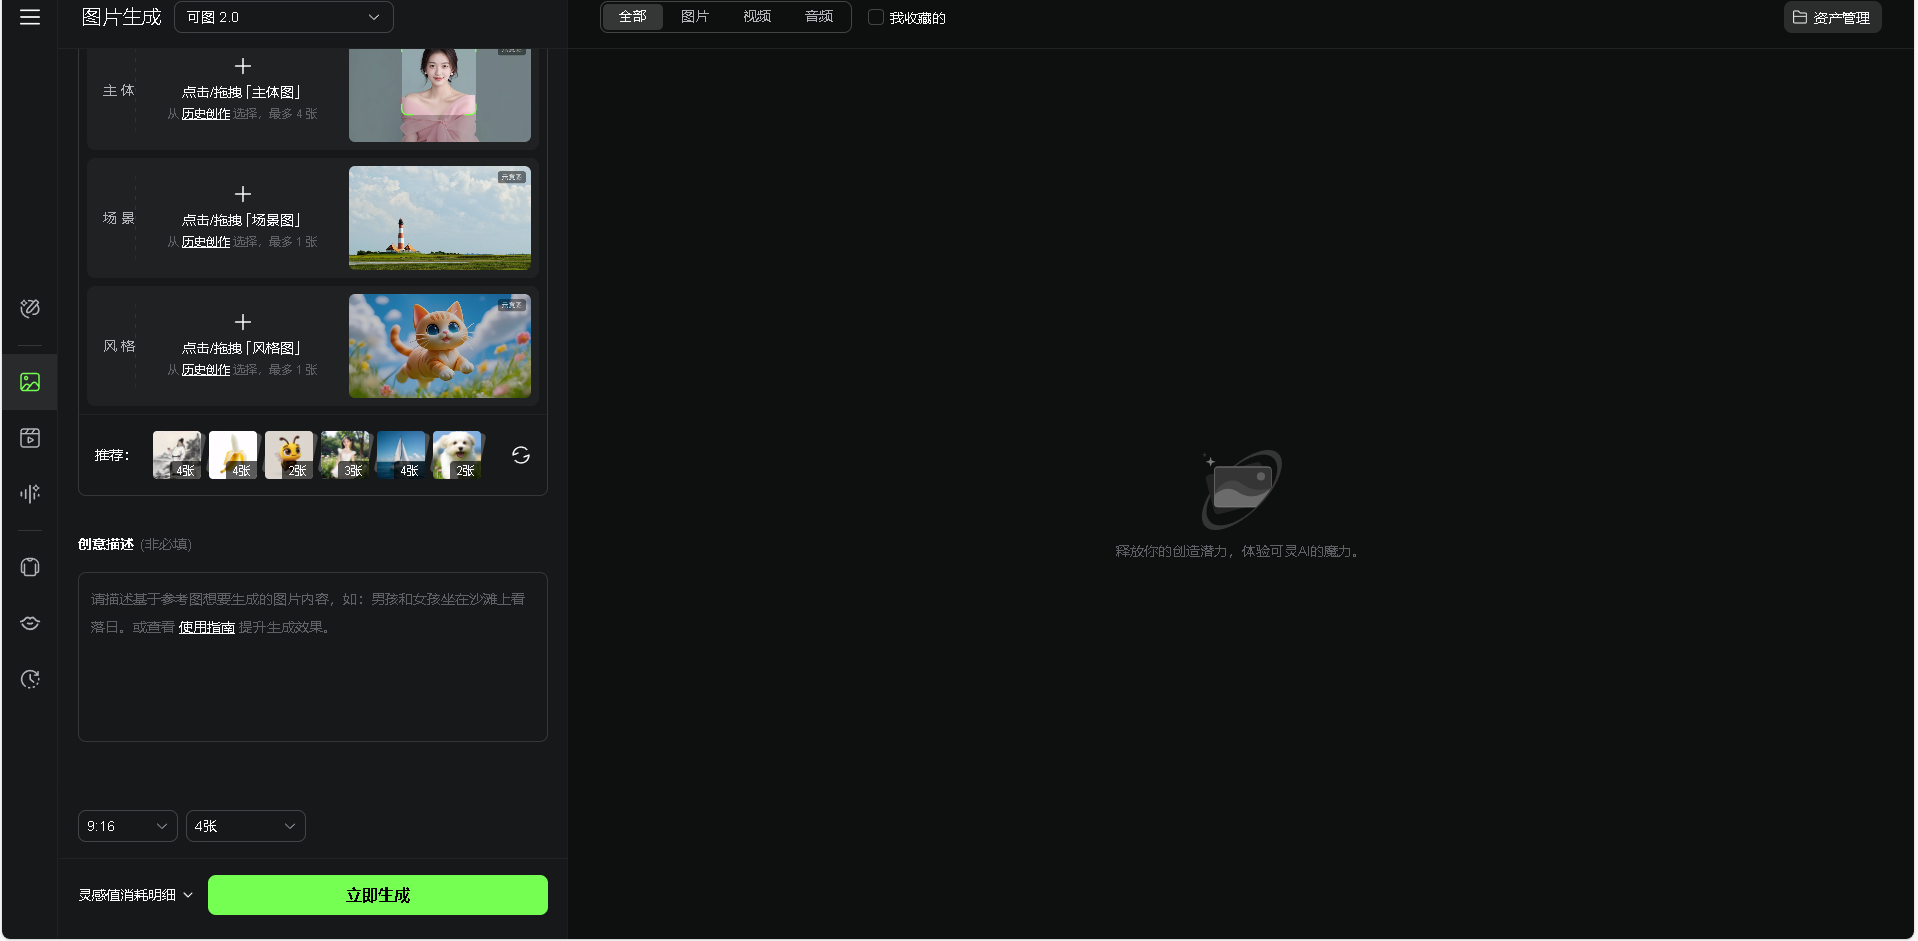
Task: Open the lip-sync sidebar icon
Action: (x=30, y=623)
